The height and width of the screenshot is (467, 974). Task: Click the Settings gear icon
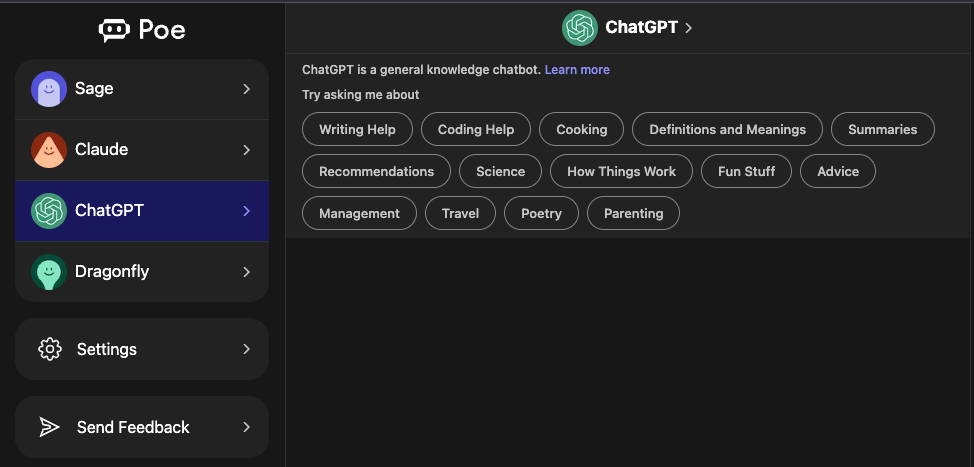(50, 349)
